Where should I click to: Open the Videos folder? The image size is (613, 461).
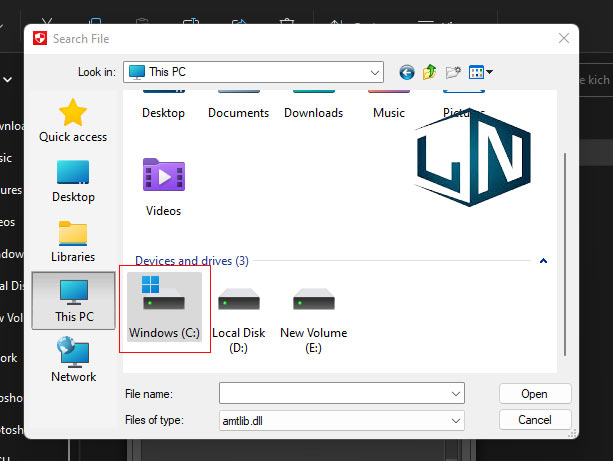coord(163,187)
